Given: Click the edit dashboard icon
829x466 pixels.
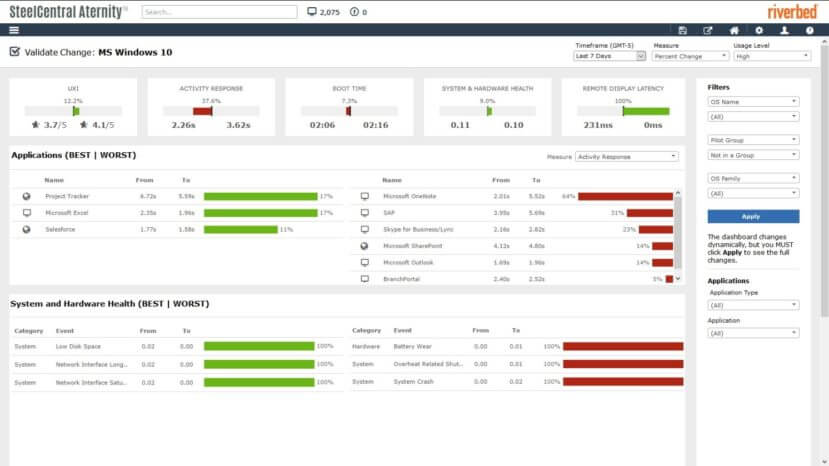Looking at the screenshot, I should pyautogui.click(x=708, y=31).
